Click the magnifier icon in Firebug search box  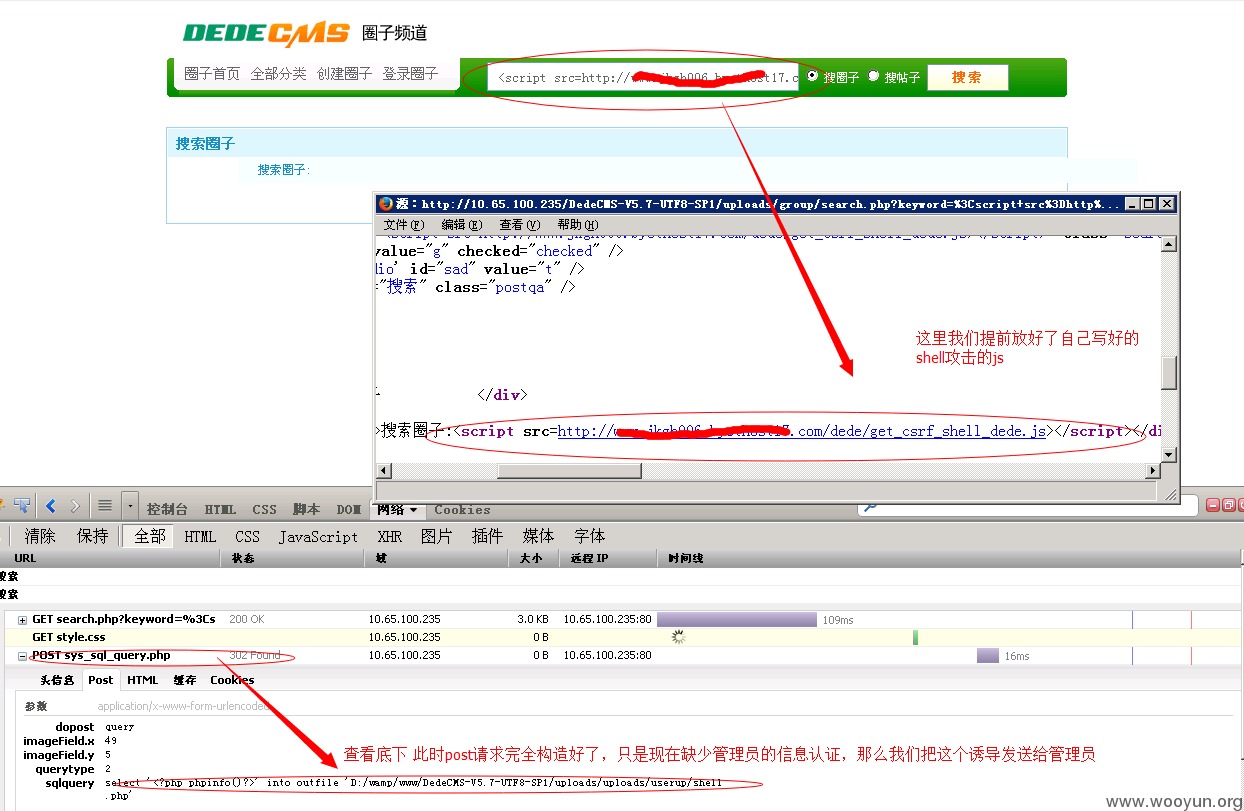click(x=869, y=508)
